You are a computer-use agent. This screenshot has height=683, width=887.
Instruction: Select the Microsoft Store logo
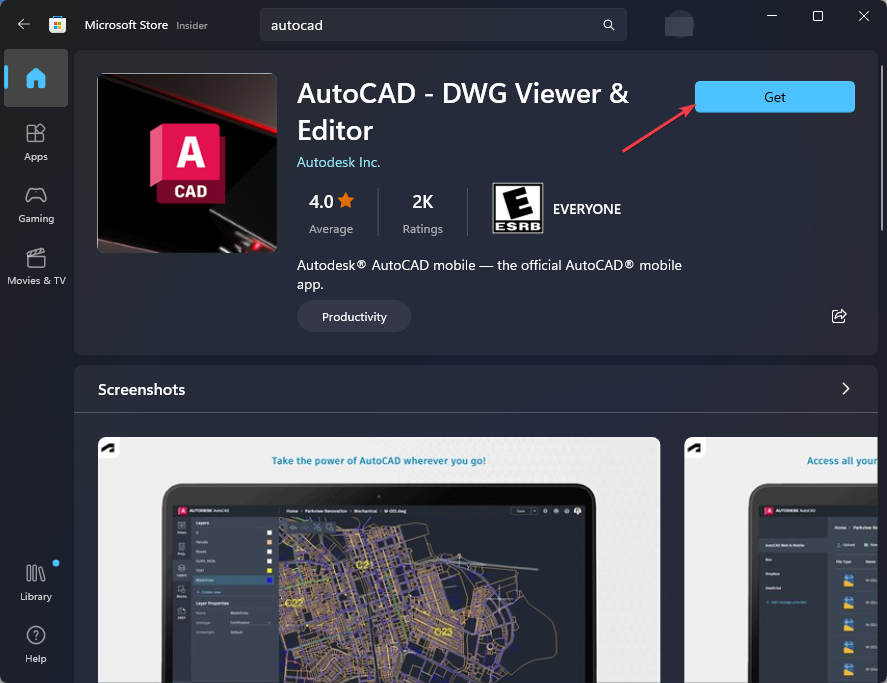pyautogui.click(x=57, y=24)
